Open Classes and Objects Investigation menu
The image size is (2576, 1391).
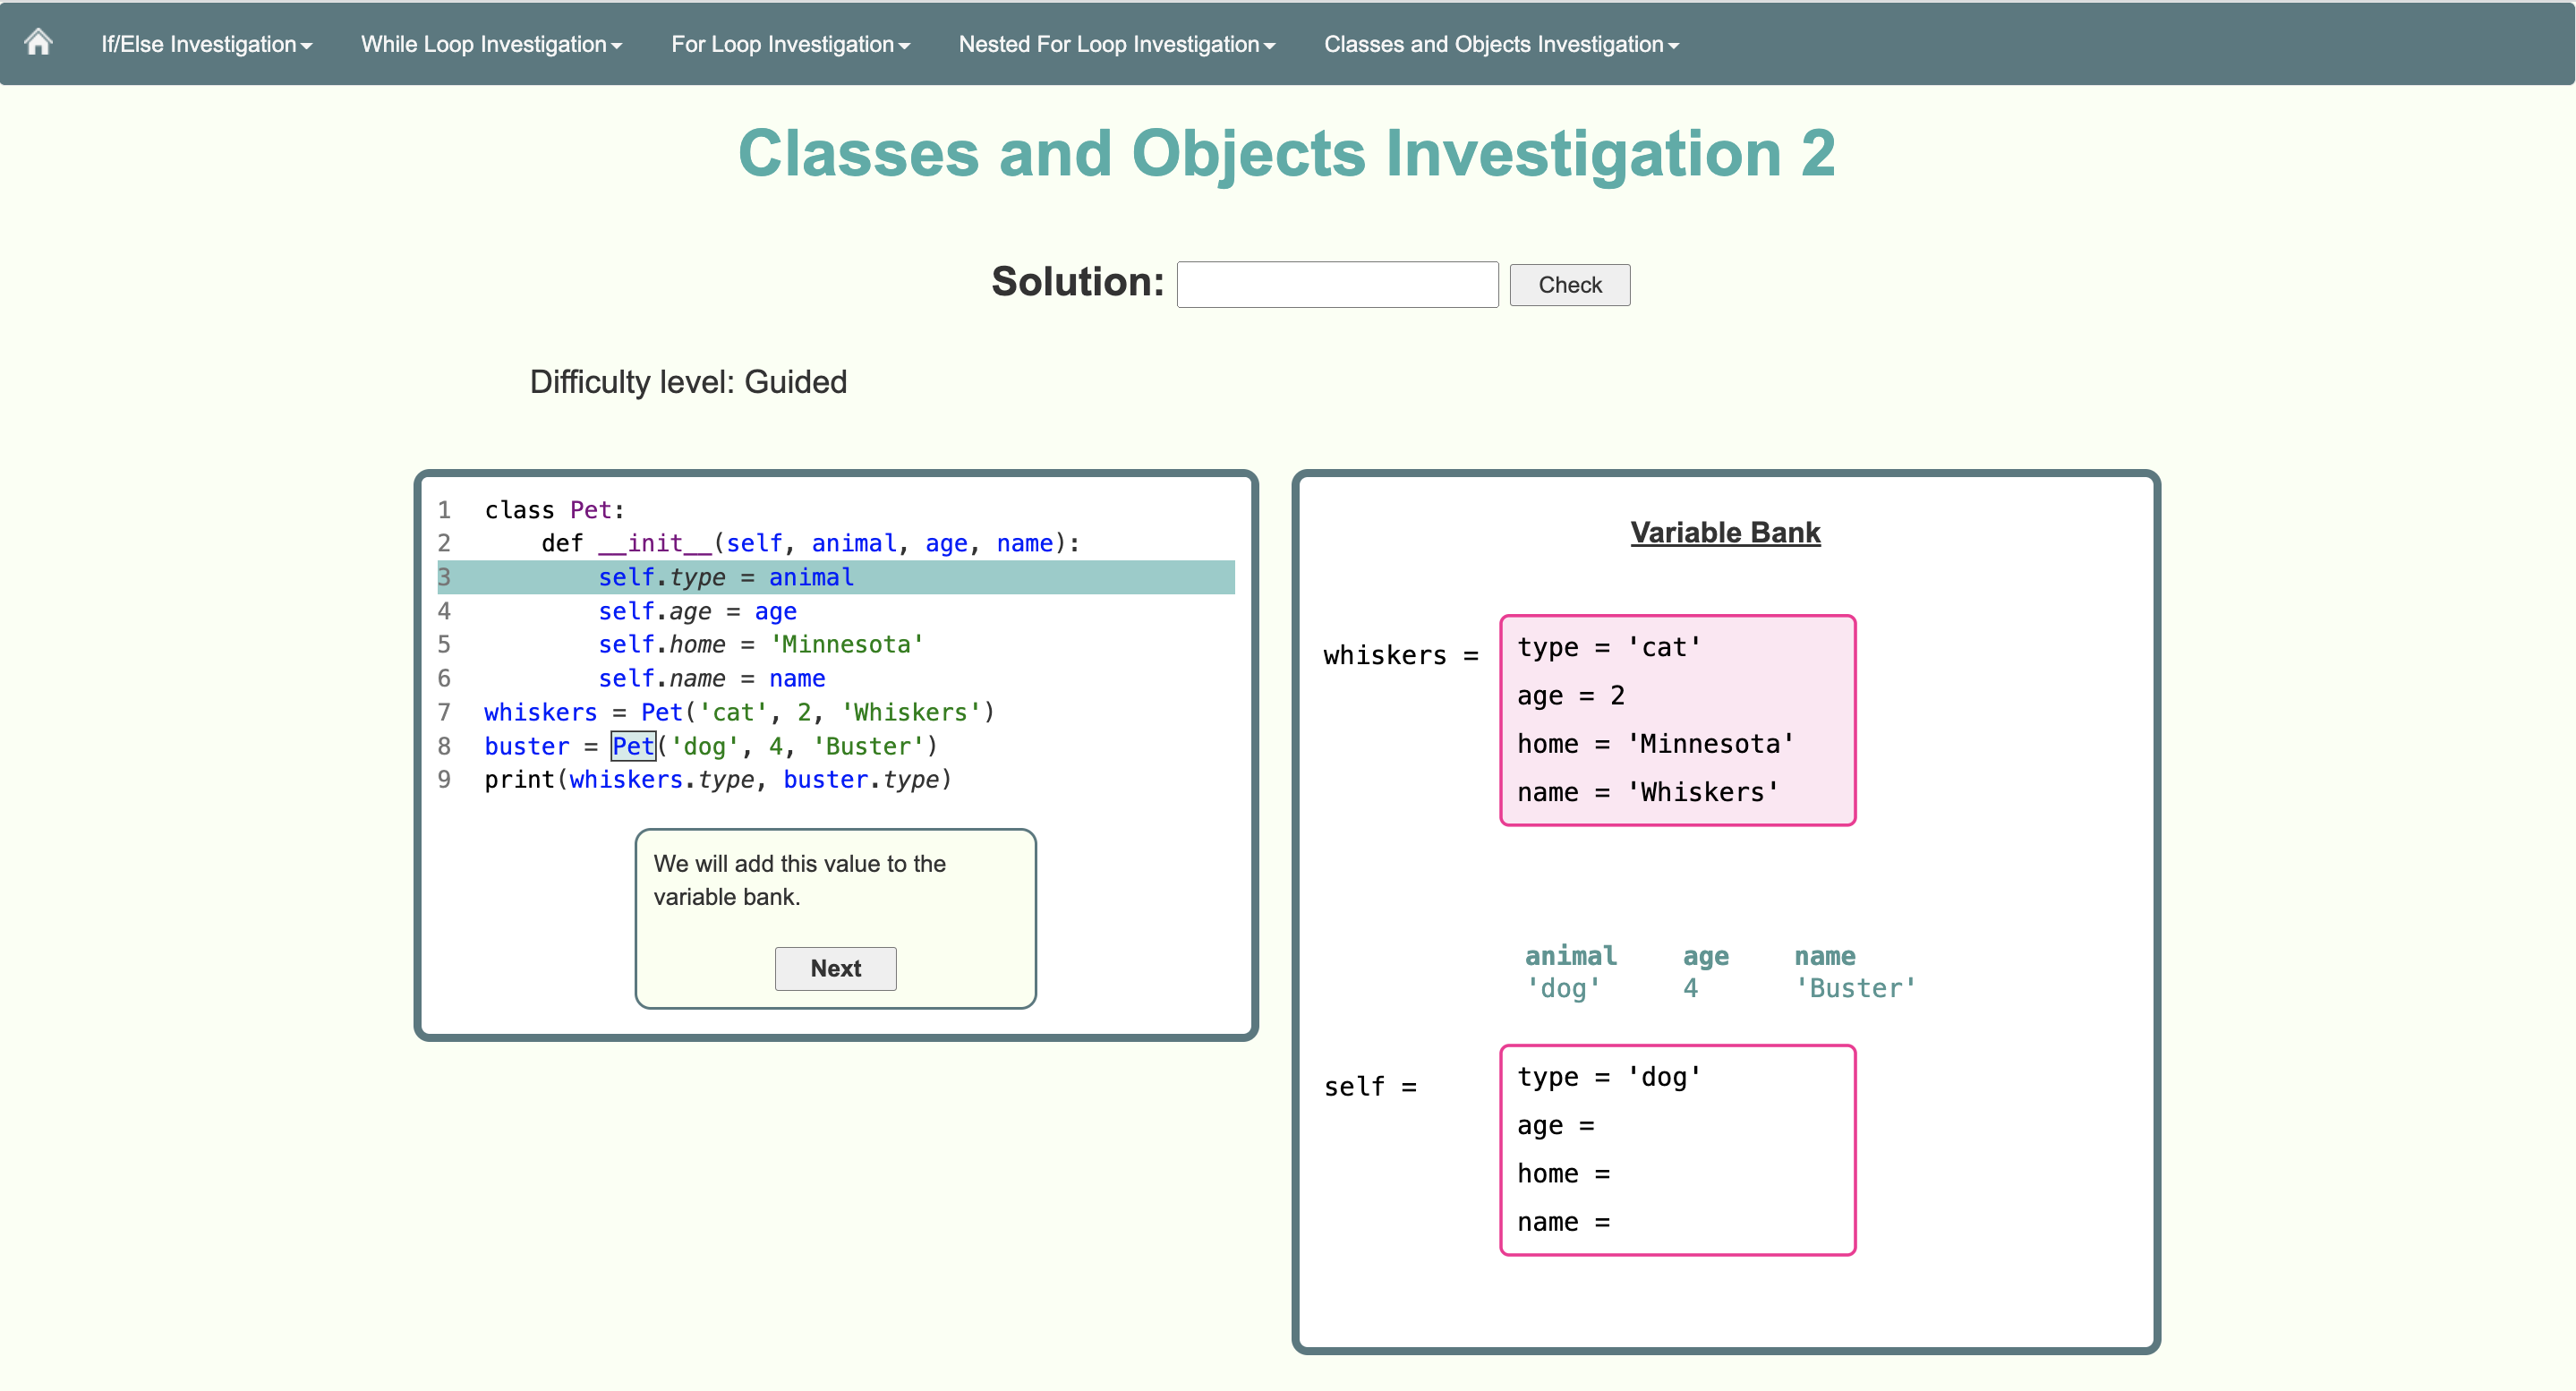1500,44
